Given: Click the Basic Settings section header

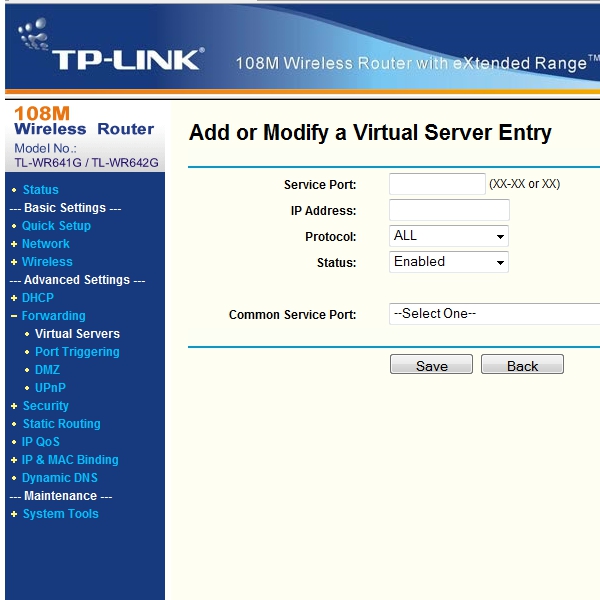Looking at the screenshot, I should pyautogui.click(x=65, y=208).
